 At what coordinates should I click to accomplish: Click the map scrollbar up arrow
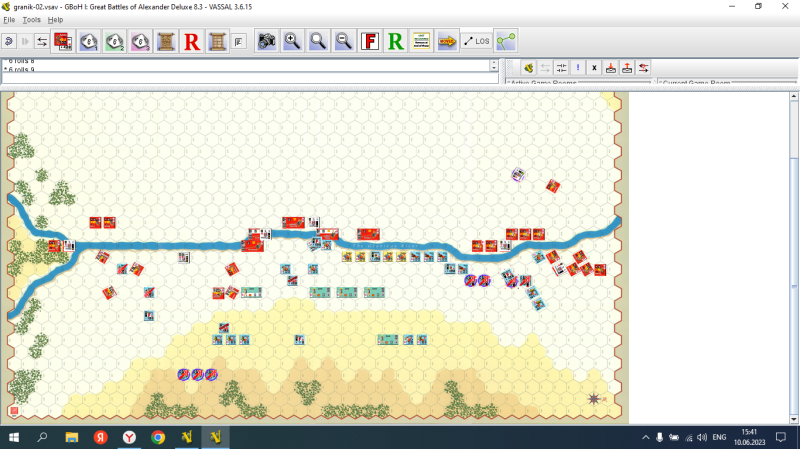(794, 96)
